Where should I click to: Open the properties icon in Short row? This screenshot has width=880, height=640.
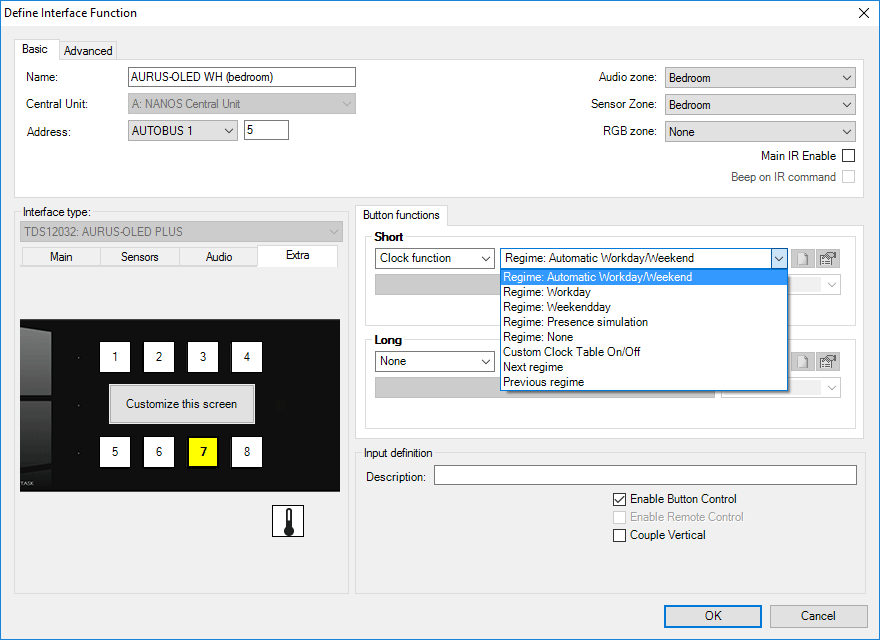coord(828,258)
